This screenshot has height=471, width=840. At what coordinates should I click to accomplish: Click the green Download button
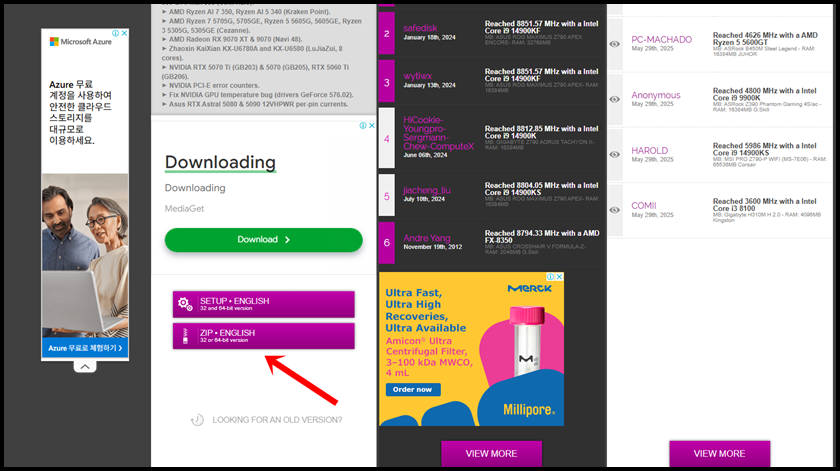[x=264, y=240]
